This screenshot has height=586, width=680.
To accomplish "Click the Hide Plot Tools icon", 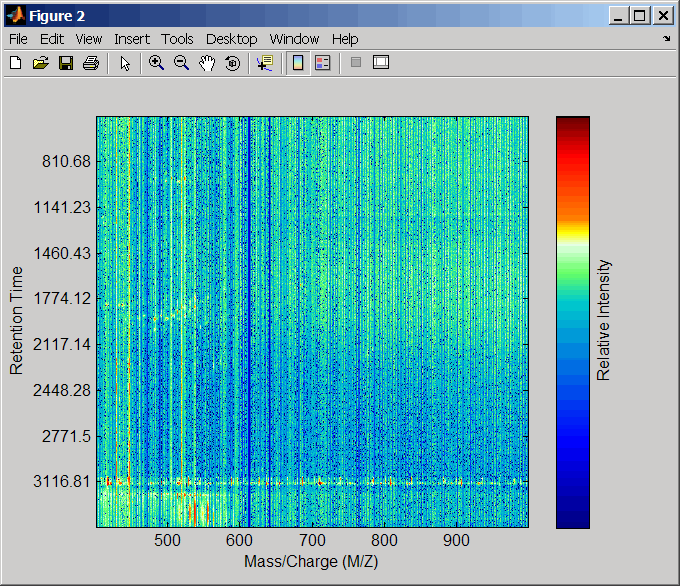I will 355,63.
